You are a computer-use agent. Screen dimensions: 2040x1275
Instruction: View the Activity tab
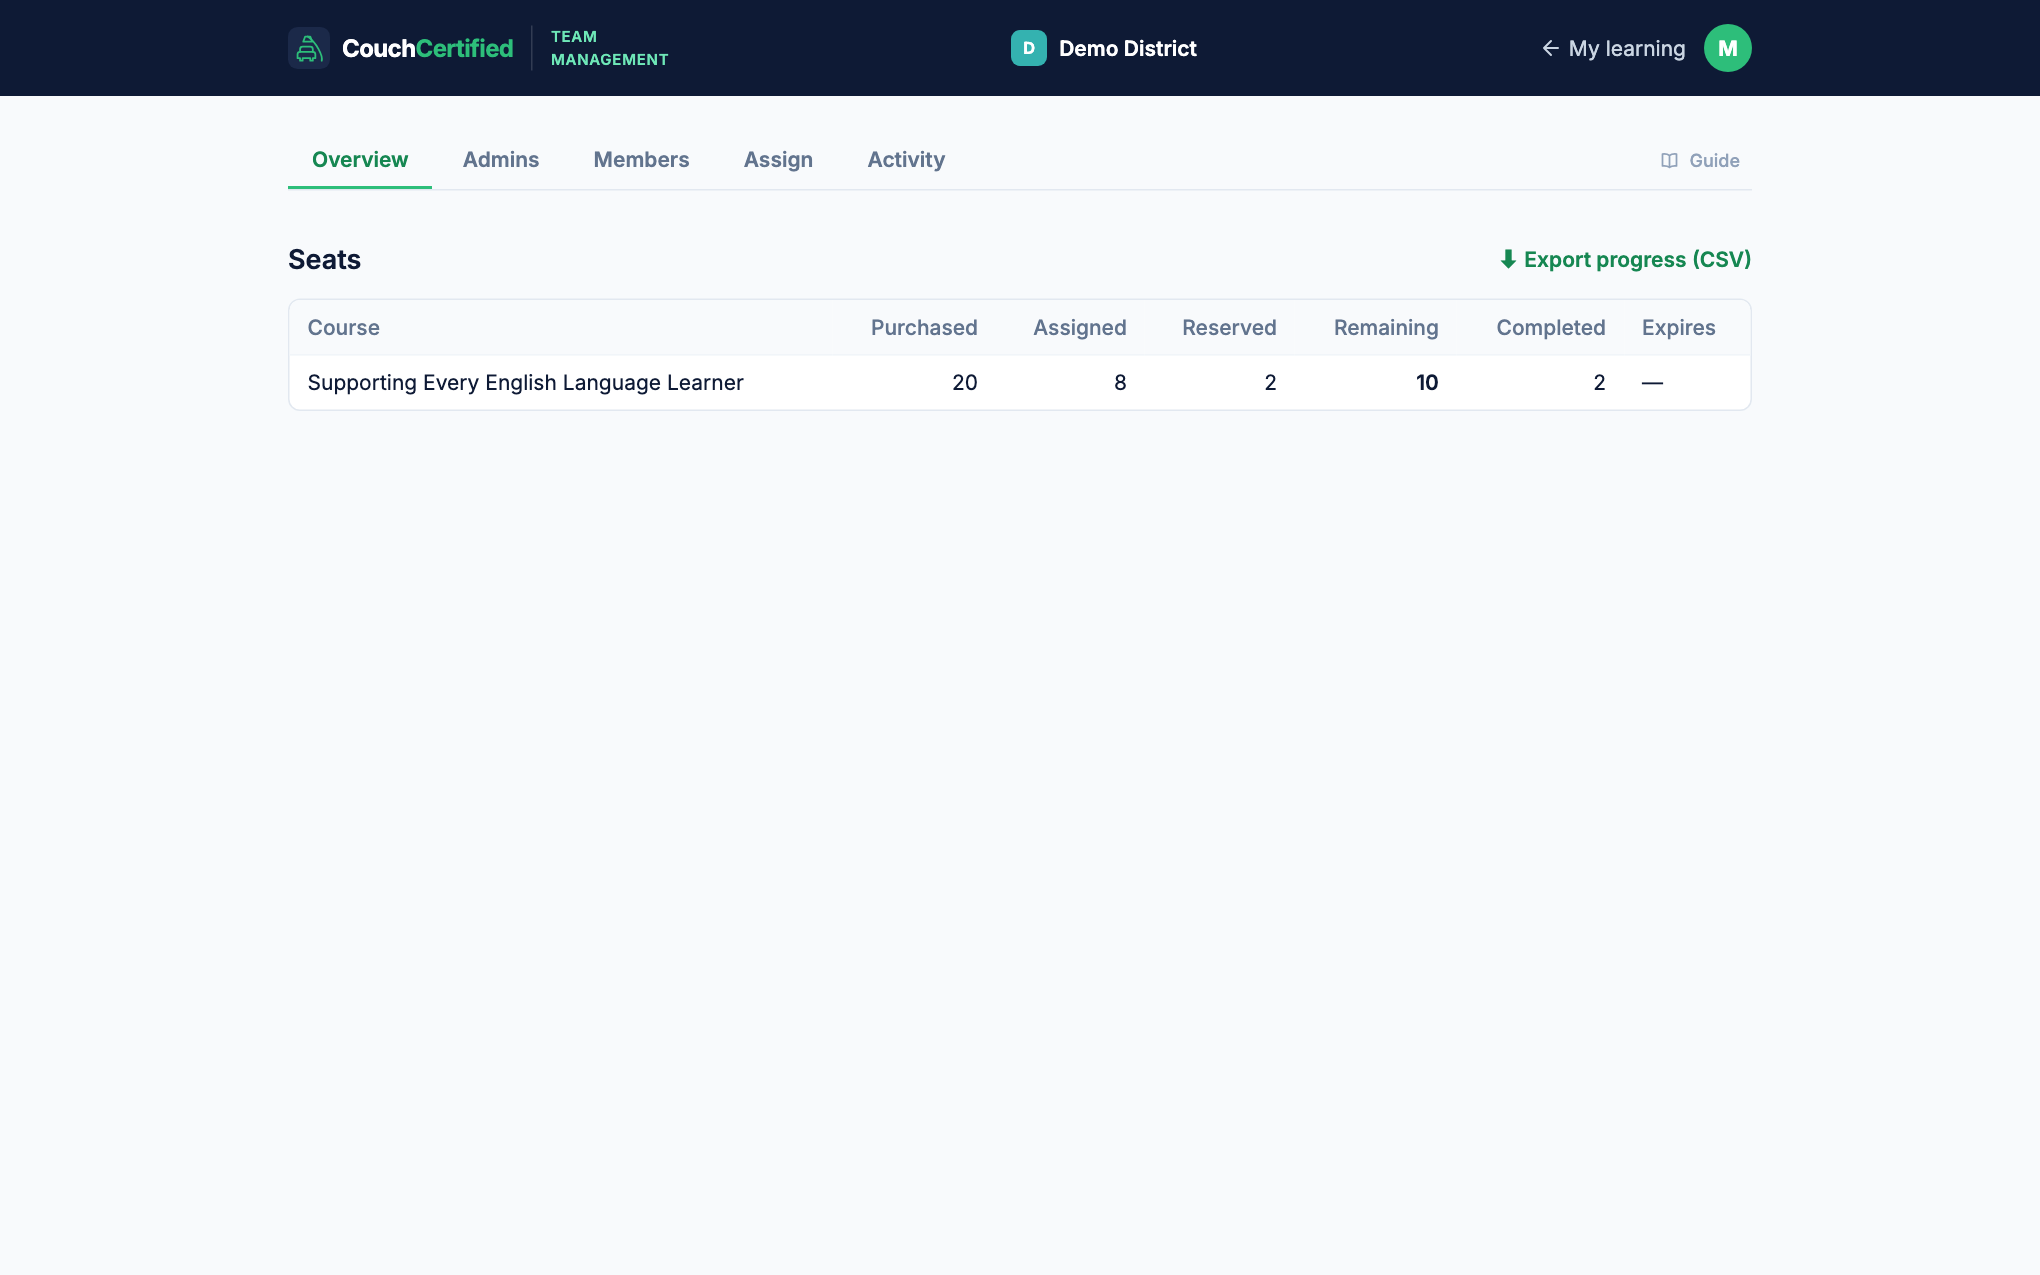[906, 159]
